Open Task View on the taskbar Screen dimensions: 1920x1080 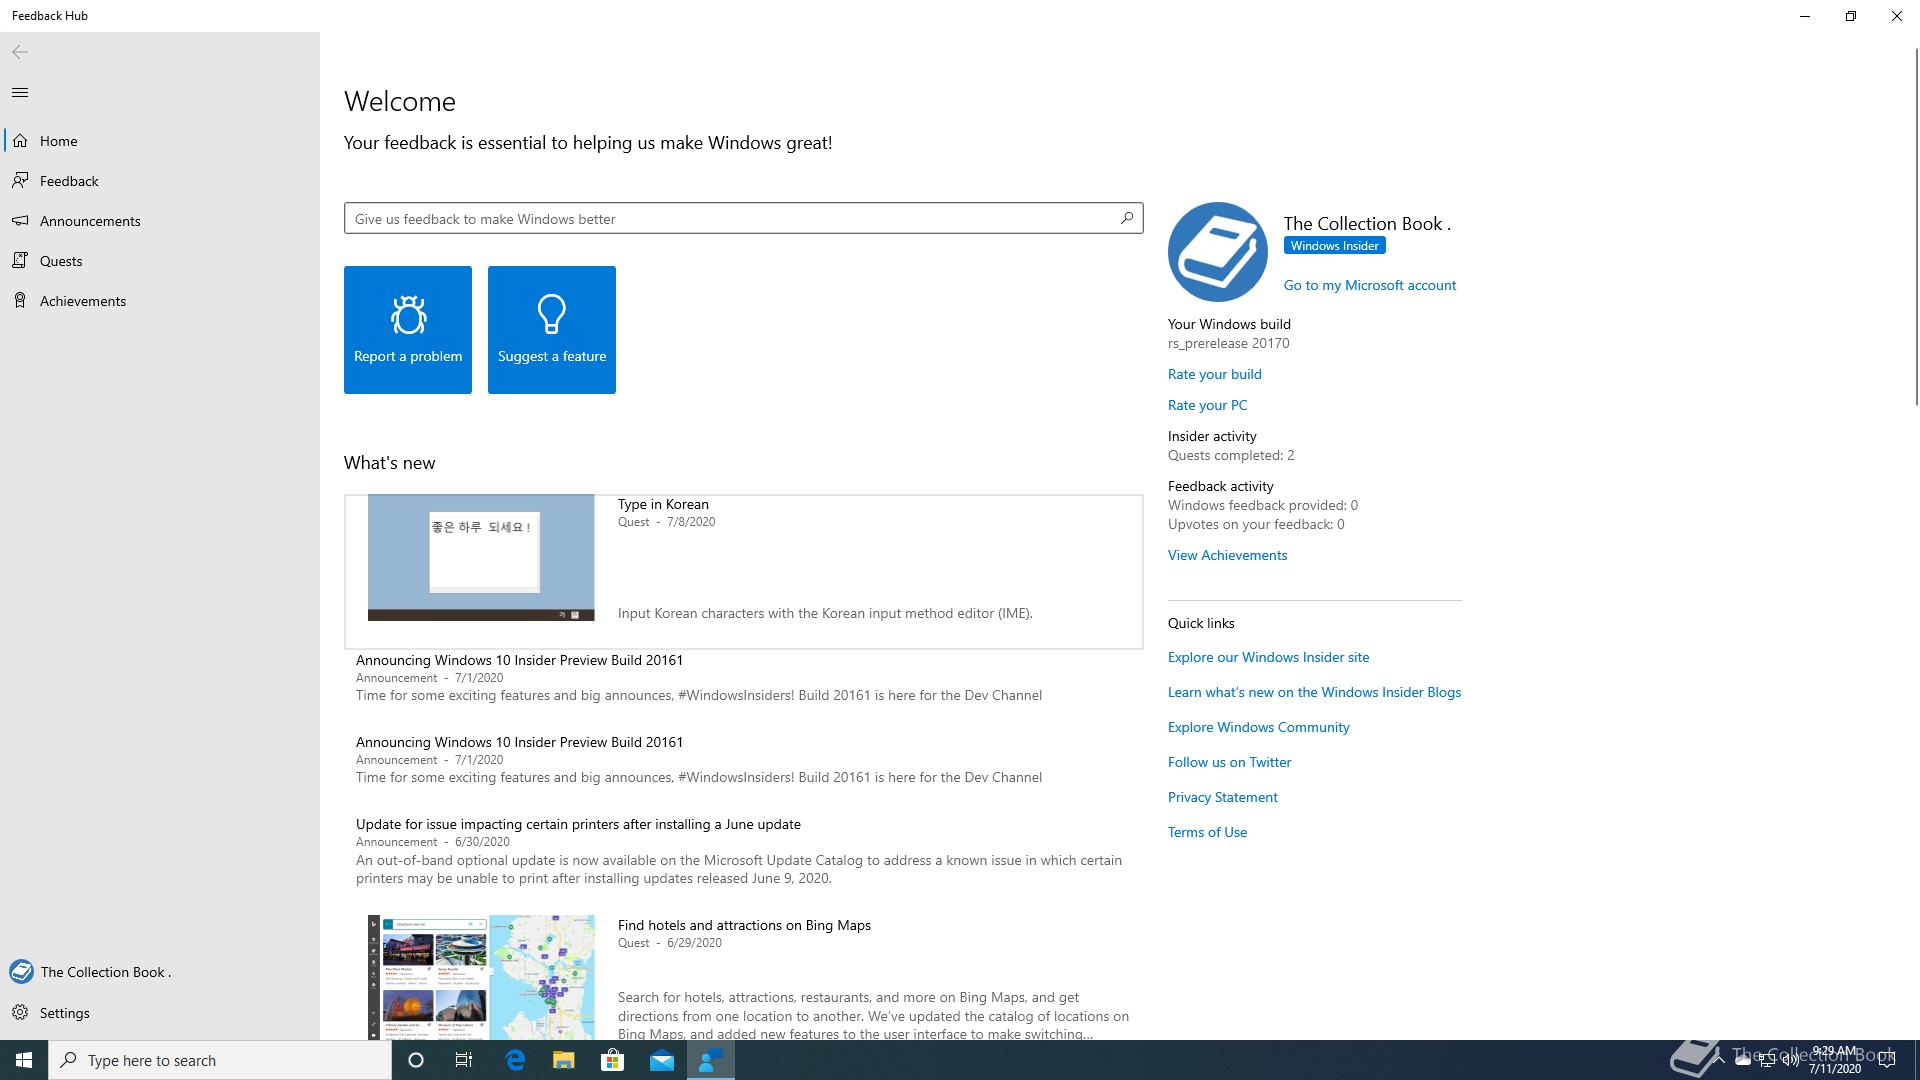click(x=464, y=1060)
